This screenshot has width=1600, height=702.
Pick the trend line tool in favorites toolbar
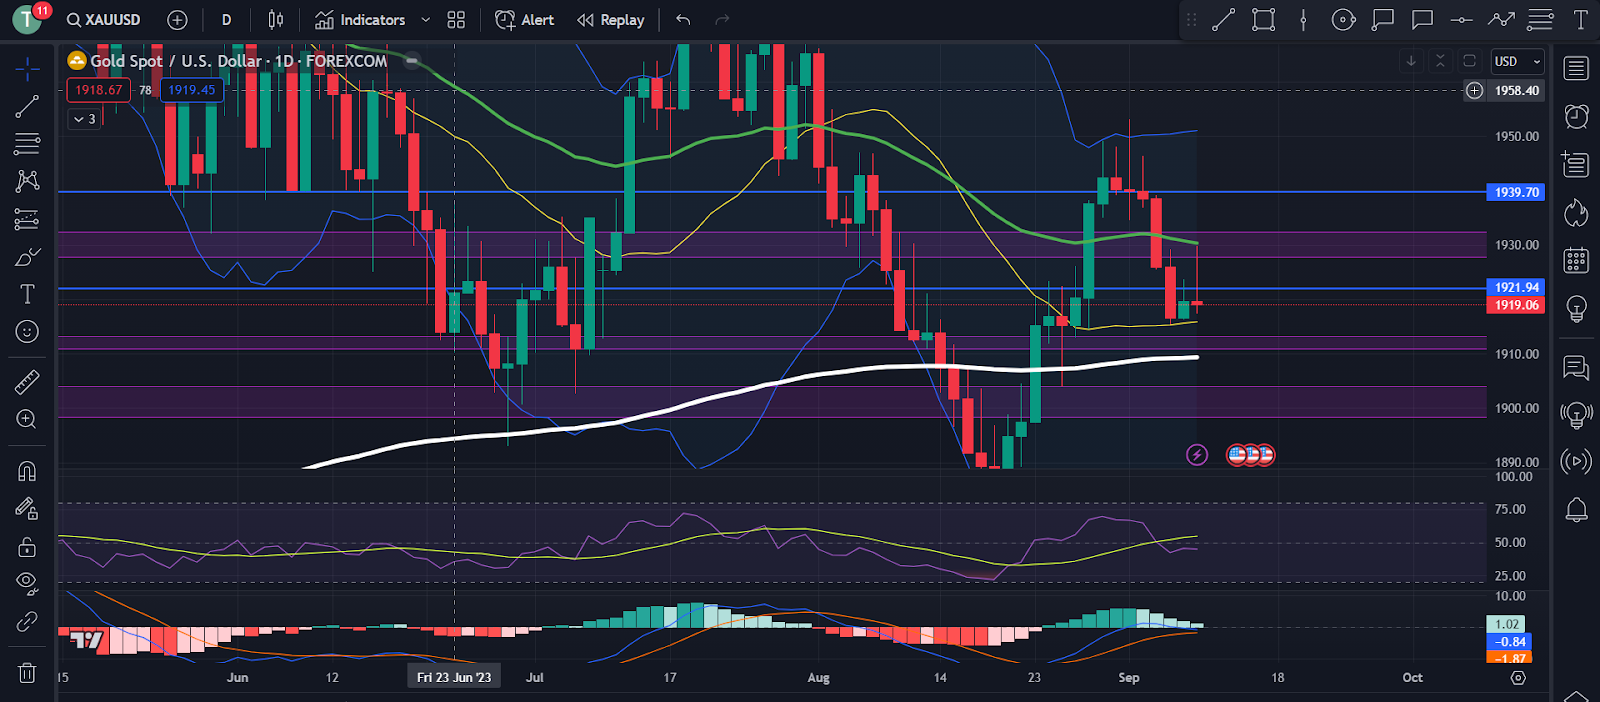1224,20
